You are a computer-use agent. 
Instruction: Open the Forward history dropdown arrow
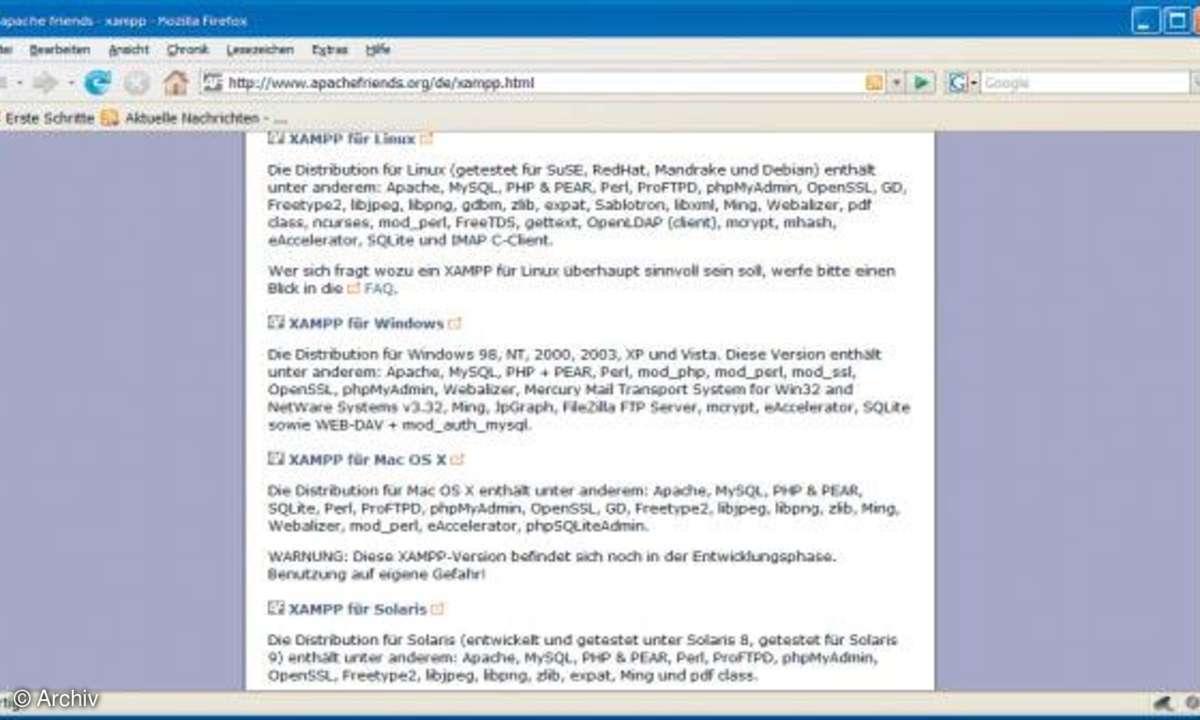click(71, 83)
